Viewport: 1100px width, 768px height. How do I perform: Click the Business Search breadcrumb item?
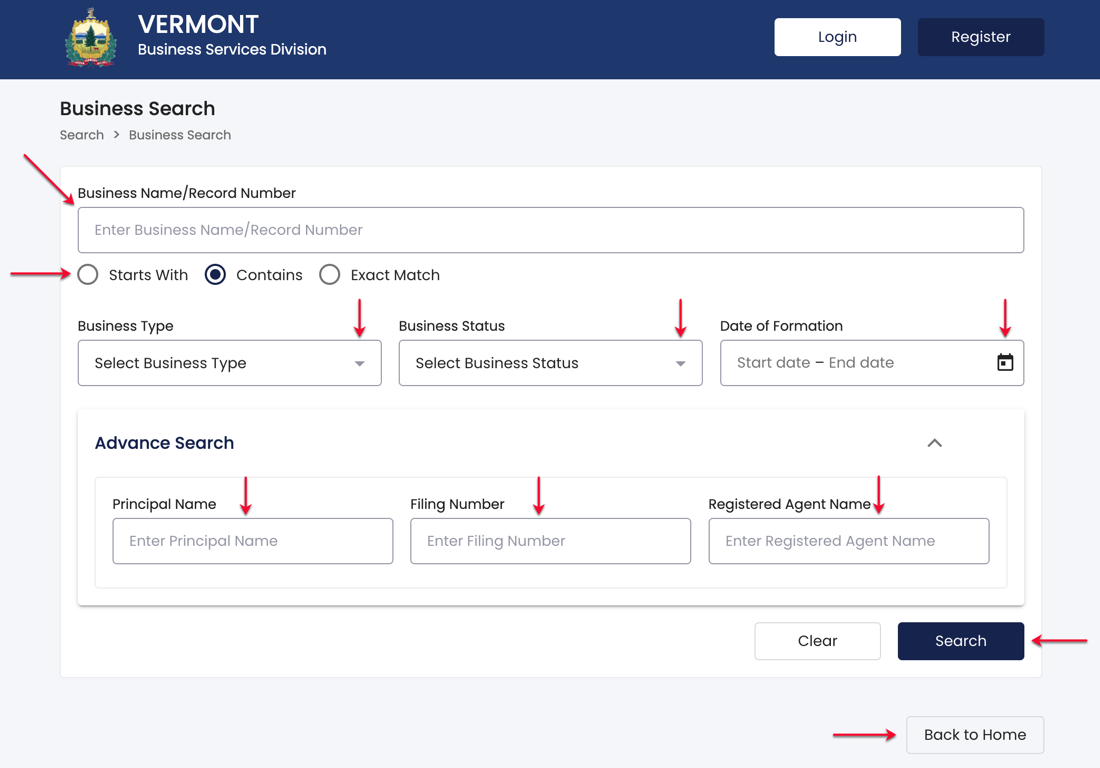coord(180,135)
